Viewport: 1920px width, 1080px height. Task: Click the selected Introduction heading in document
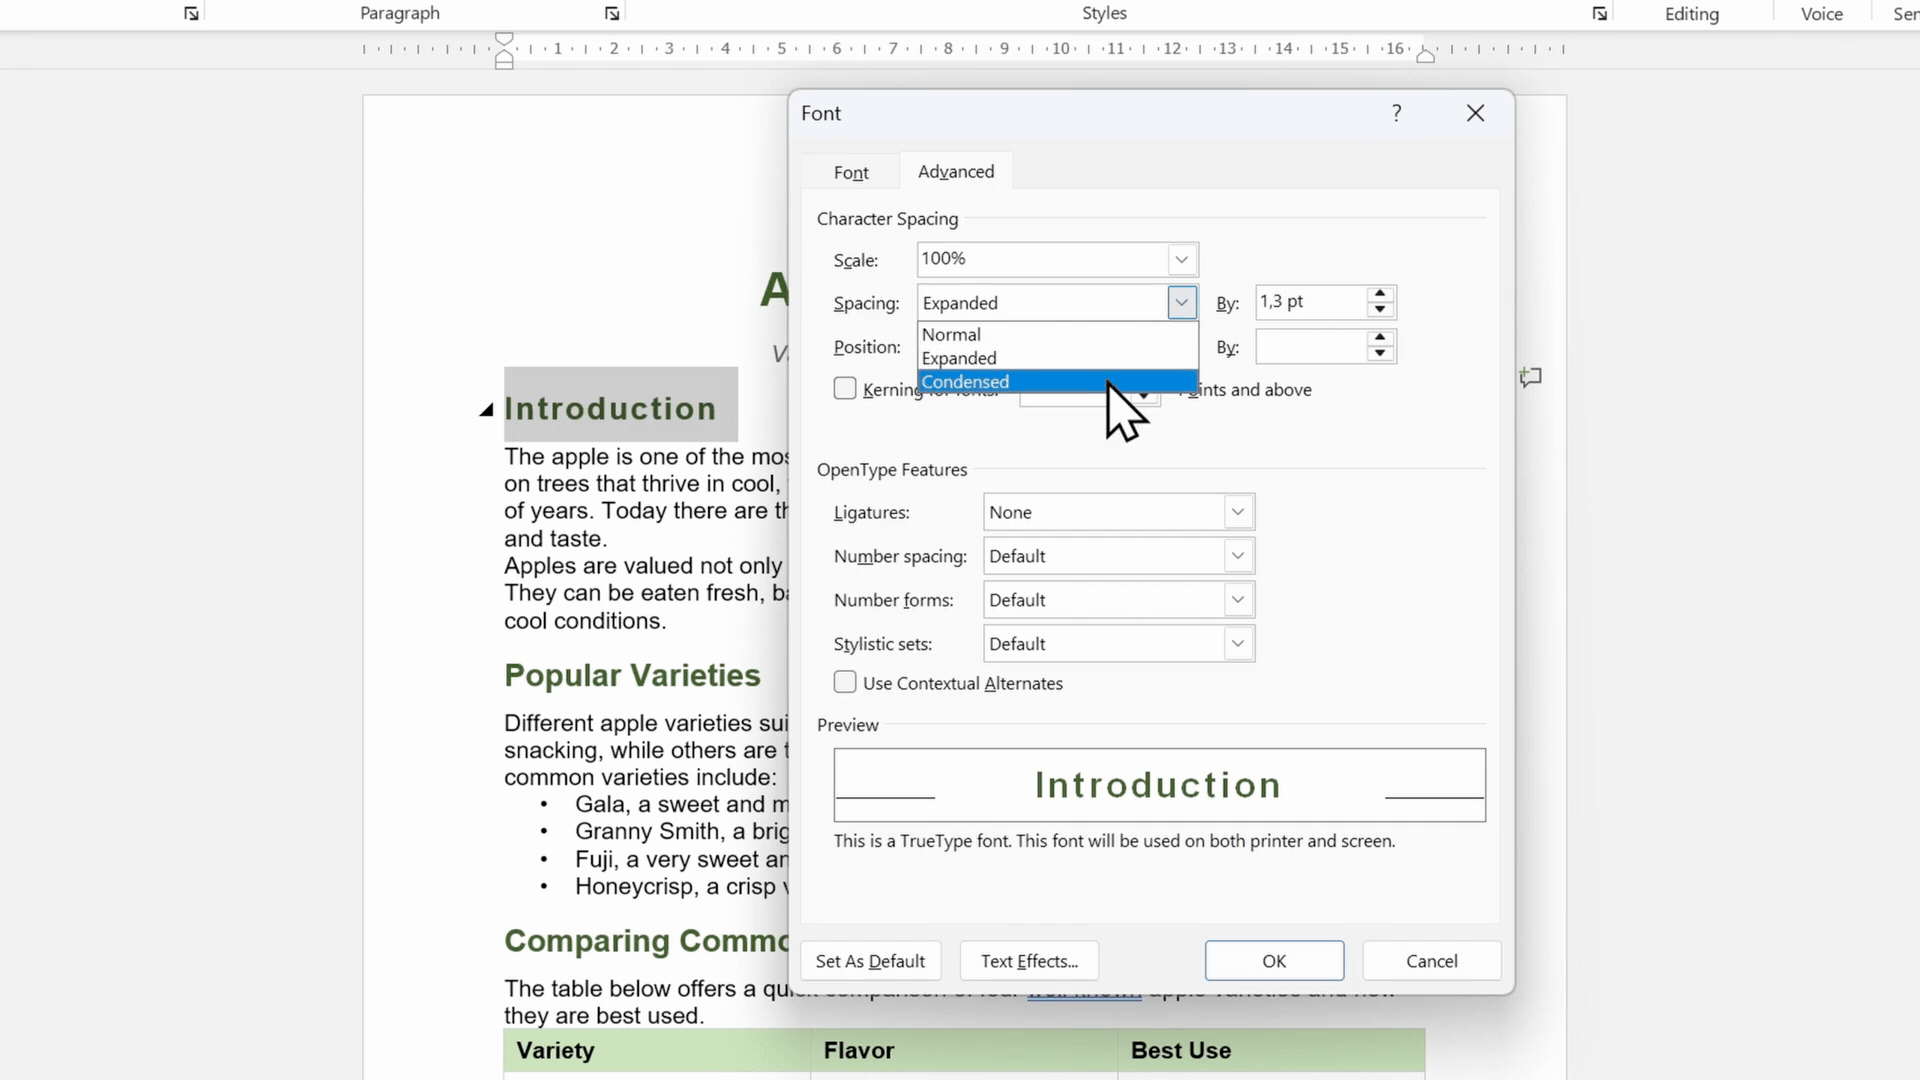(x=610, y=409)
